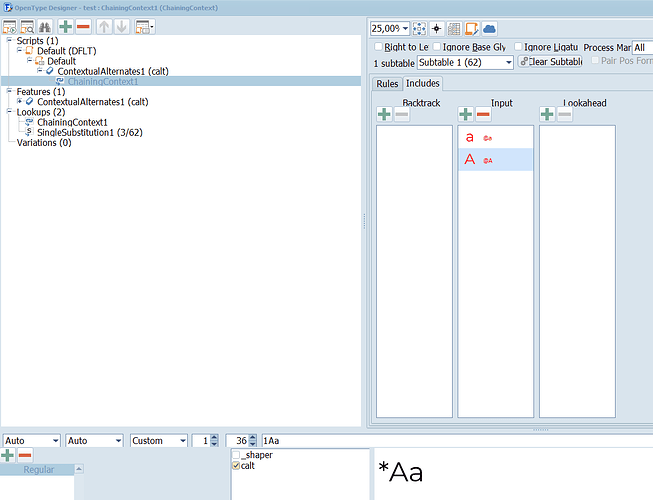Image resolution: width=653 pixels, height=500 pixels.
Task: Select SingleSubstitution1 (3/62) lookup
Action: coord(90,132)
